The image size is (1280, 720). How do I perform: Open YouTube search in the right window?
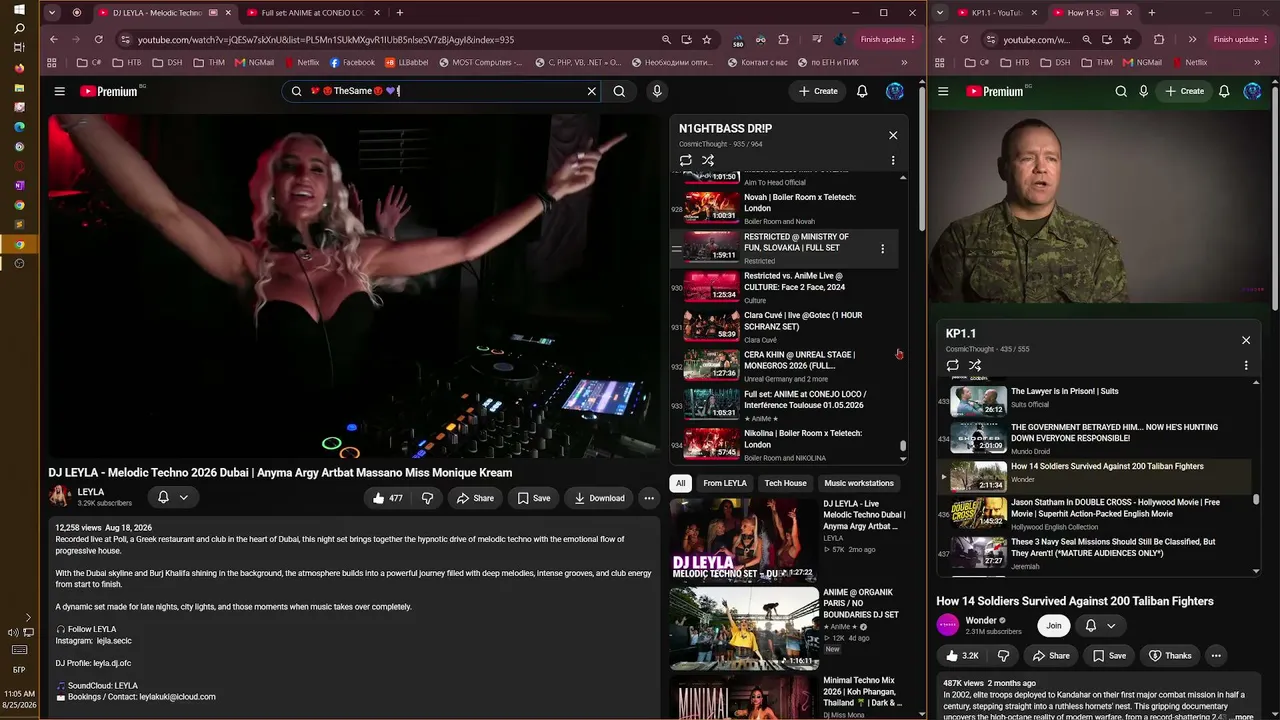[1121, 91]
